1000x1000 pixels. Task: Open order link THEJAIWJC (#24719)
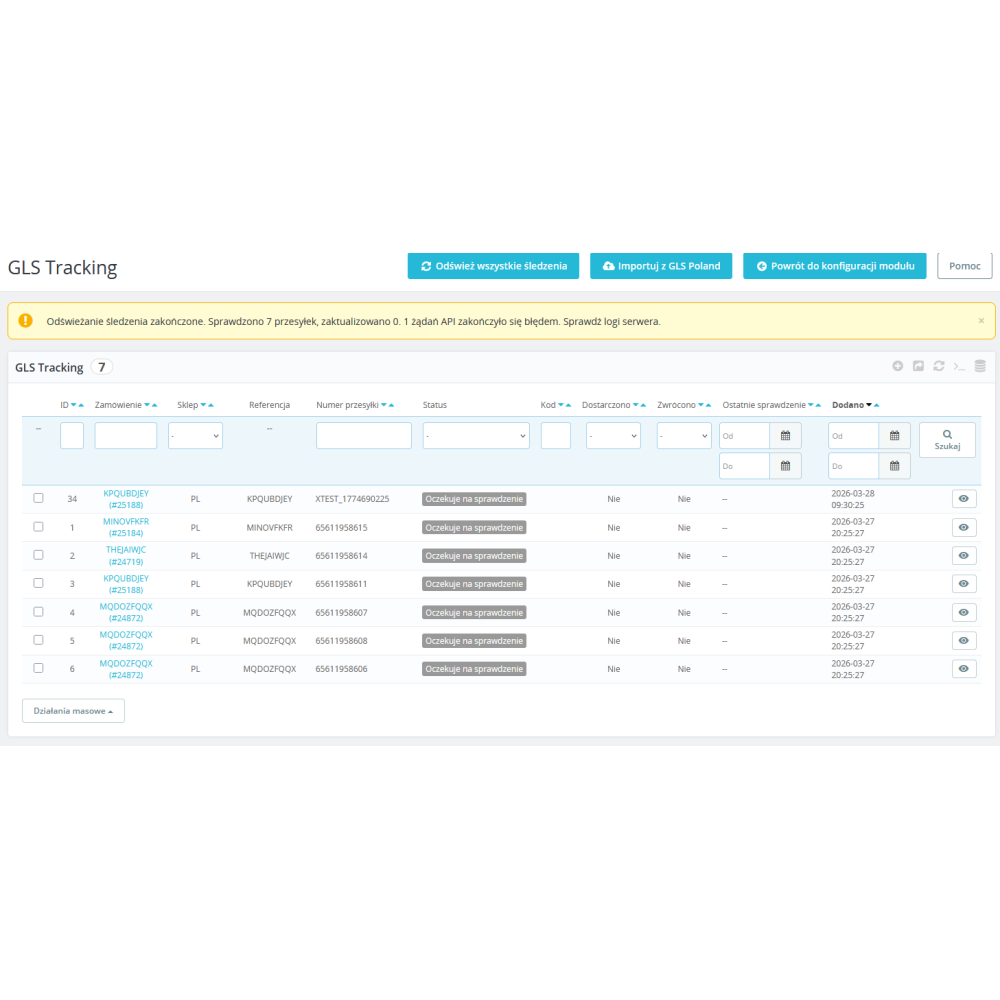(x=126, y=555)
